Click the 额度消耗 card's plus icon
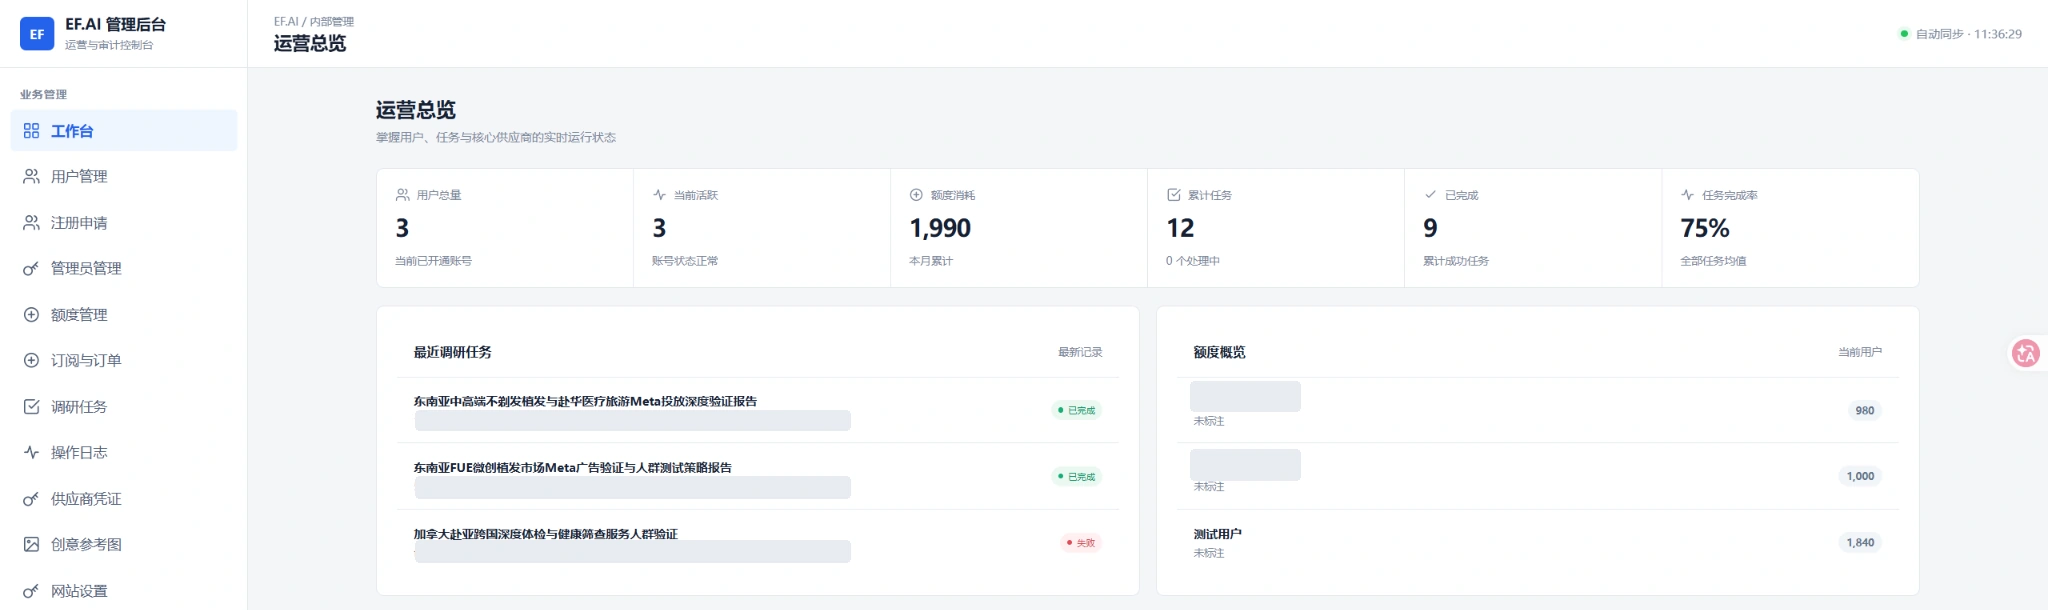 916,195
